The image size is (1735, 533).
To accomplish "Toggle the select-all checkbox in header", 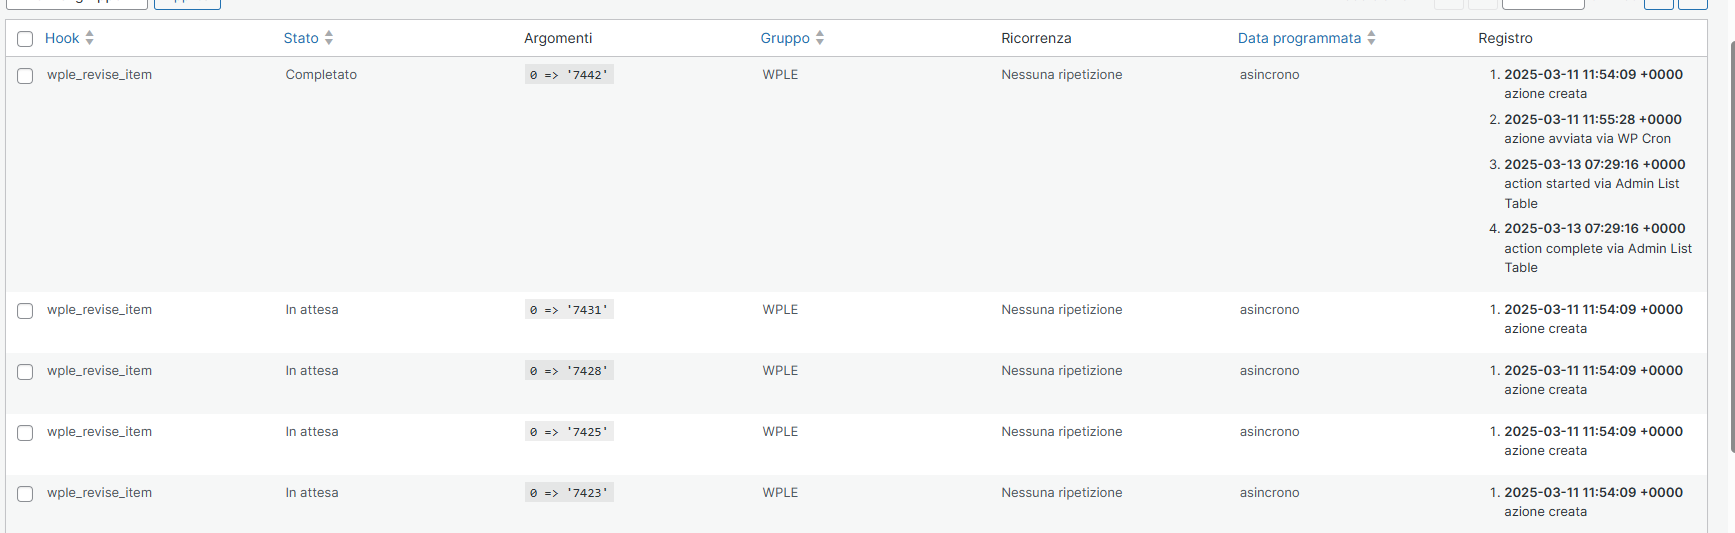I will pyautogui.click(x=25, y=39).
